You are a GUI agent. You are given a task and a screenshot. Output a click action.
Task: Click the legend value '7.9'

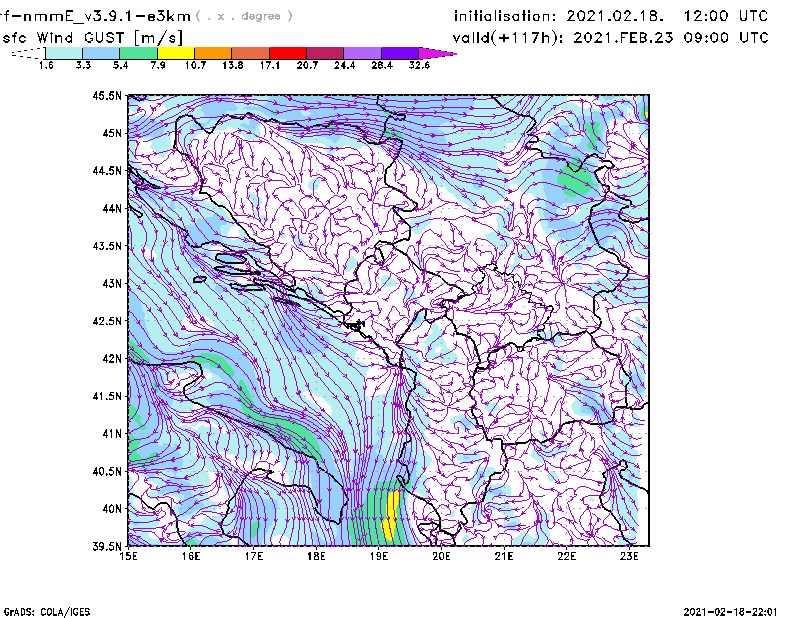pos(158,65)
